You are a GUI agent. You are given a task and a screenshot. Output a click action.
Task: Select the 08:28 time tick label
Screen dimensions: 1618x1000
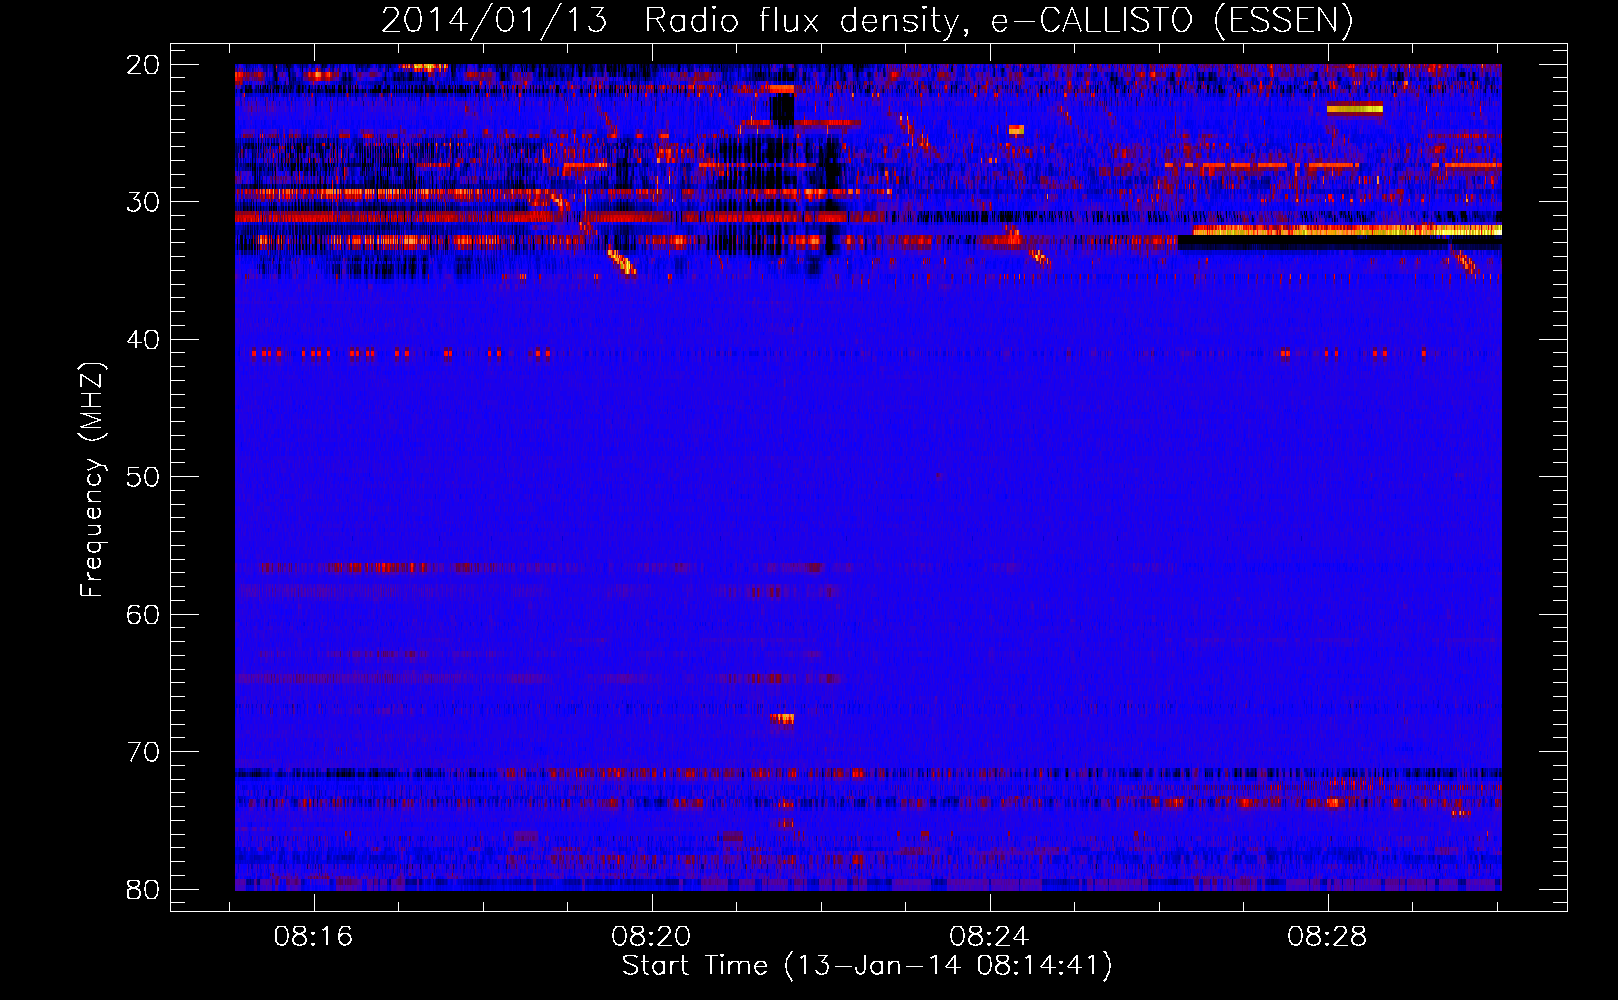click(1327, 937)
